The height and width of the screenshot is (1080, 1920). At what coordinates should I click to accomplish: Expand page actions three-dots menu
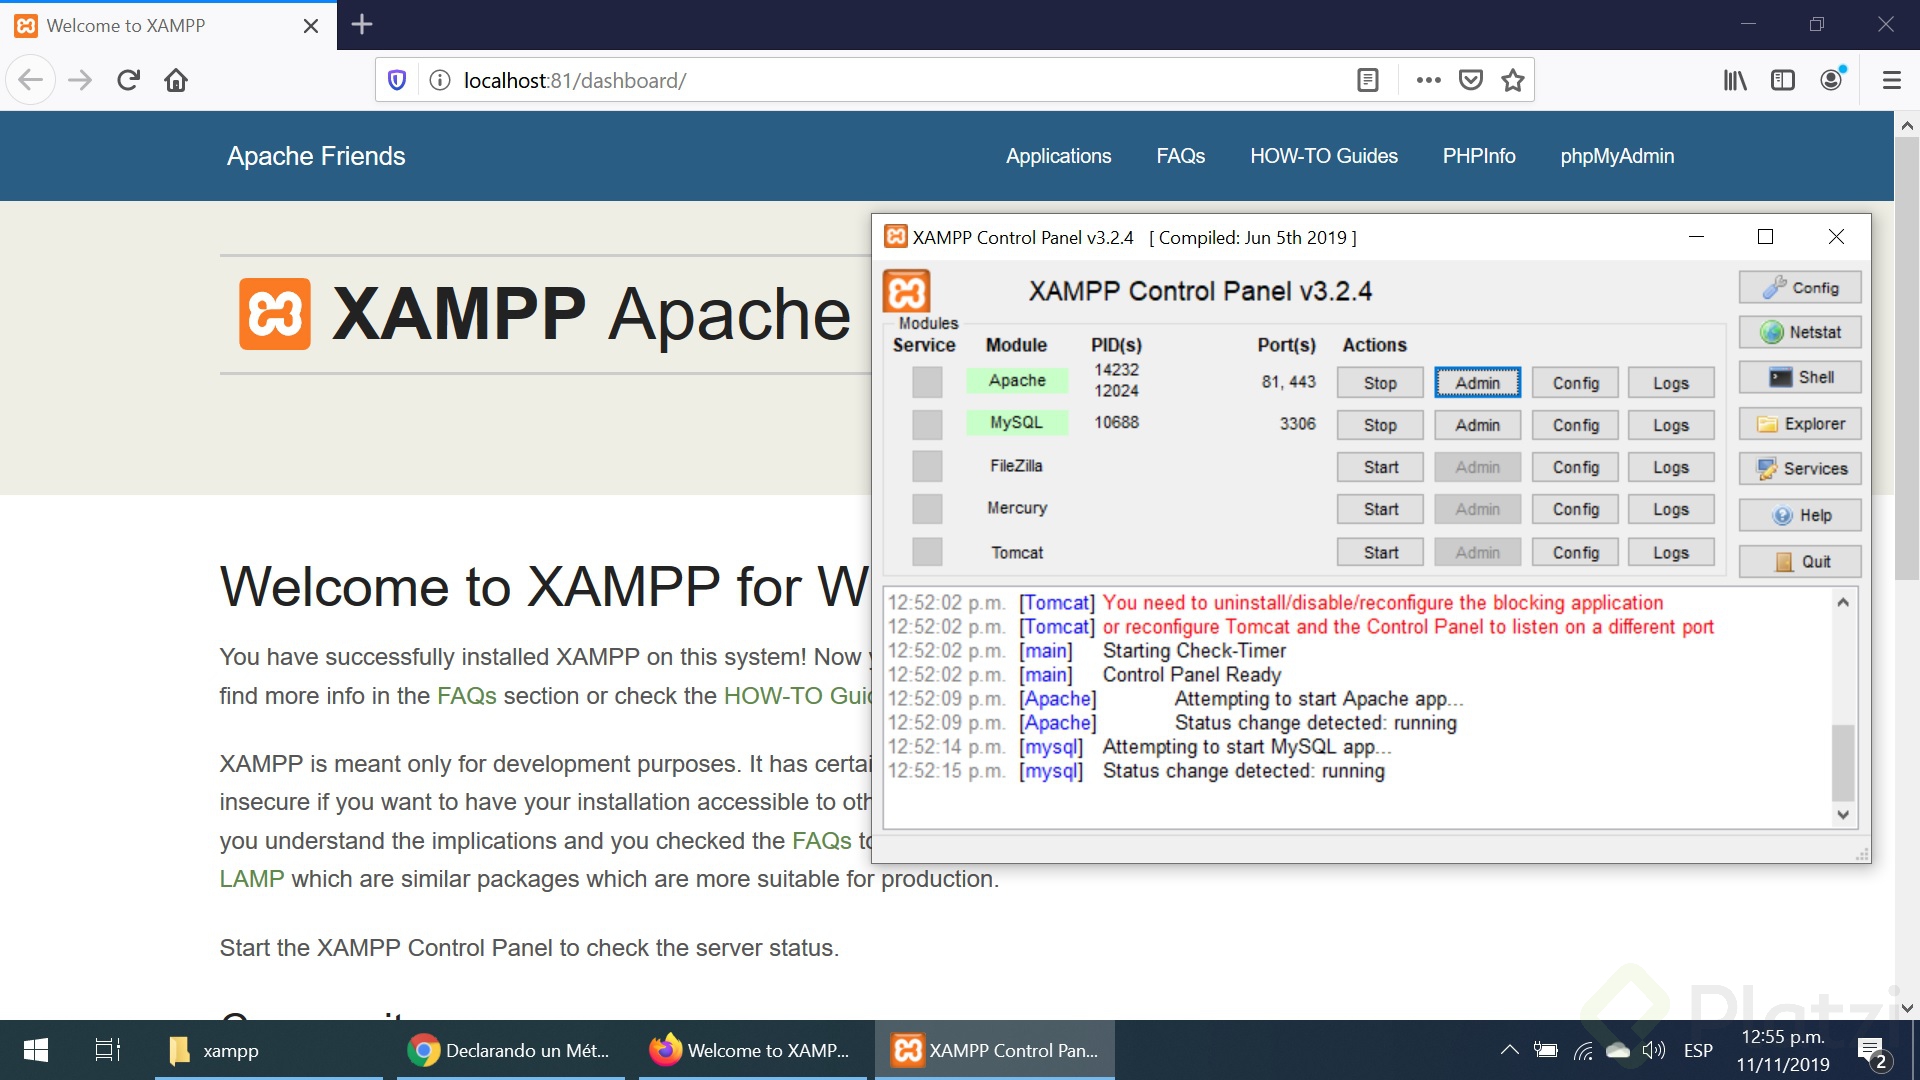[1428, 80]
